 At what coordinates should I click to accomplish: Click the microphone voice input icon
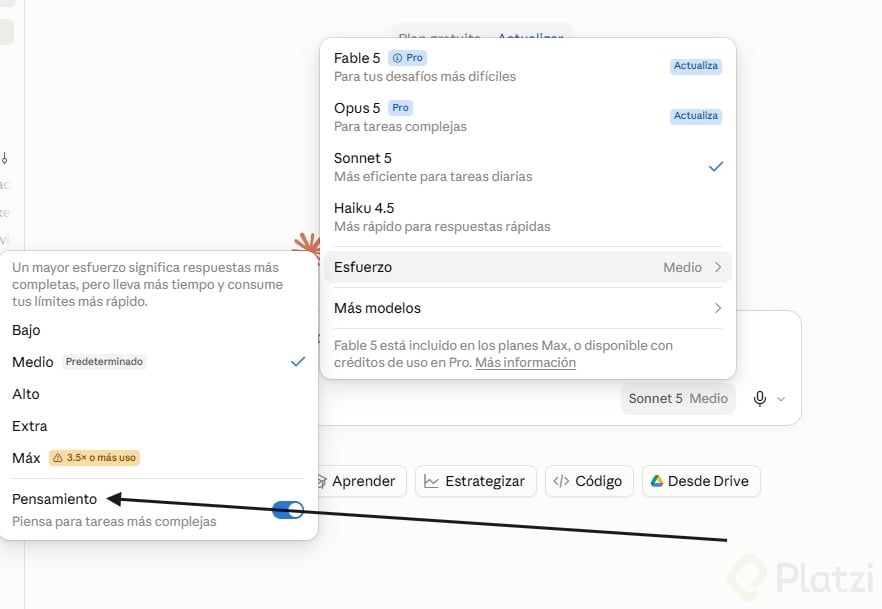pos(759,398)
